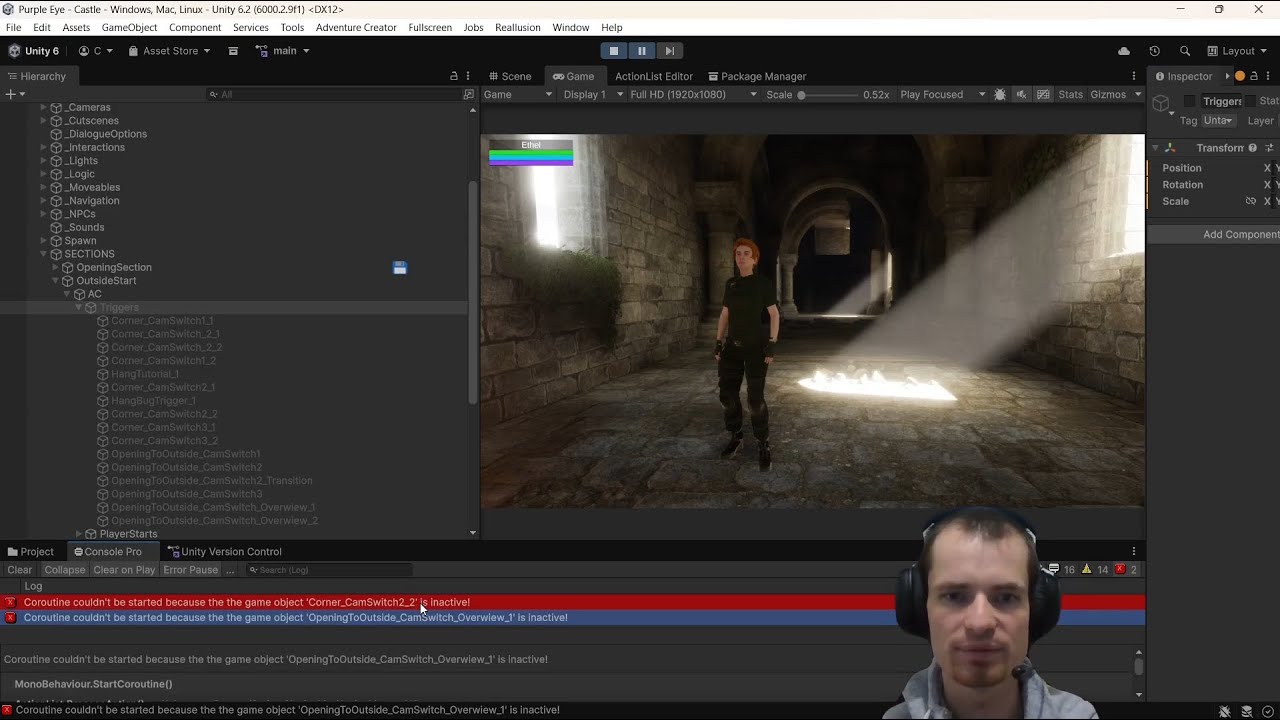Click the Scale slider handle

point(801,95)
